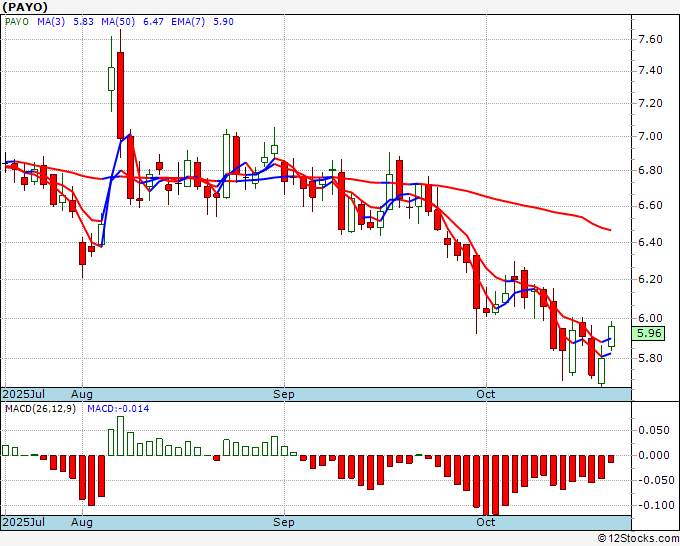The image size is (680, 546).
Task: Click the (PAYO) chart title
Action: [25, 7]
